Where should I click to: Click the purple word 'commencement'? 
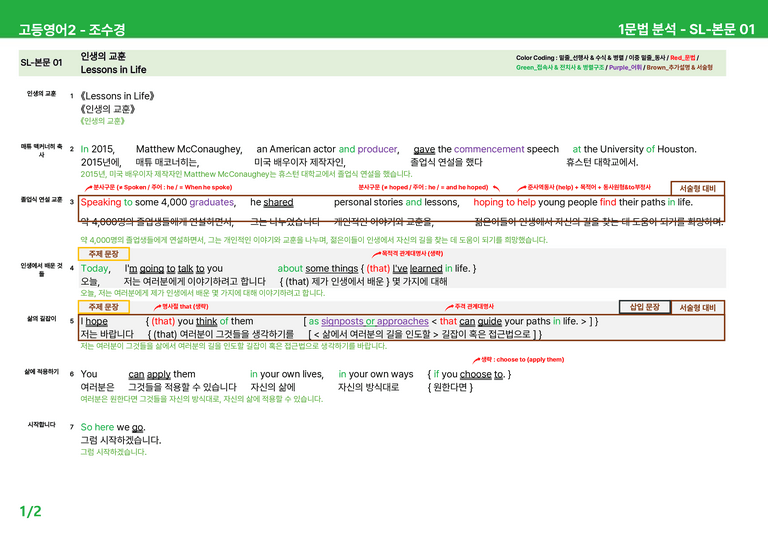[489, 149]
